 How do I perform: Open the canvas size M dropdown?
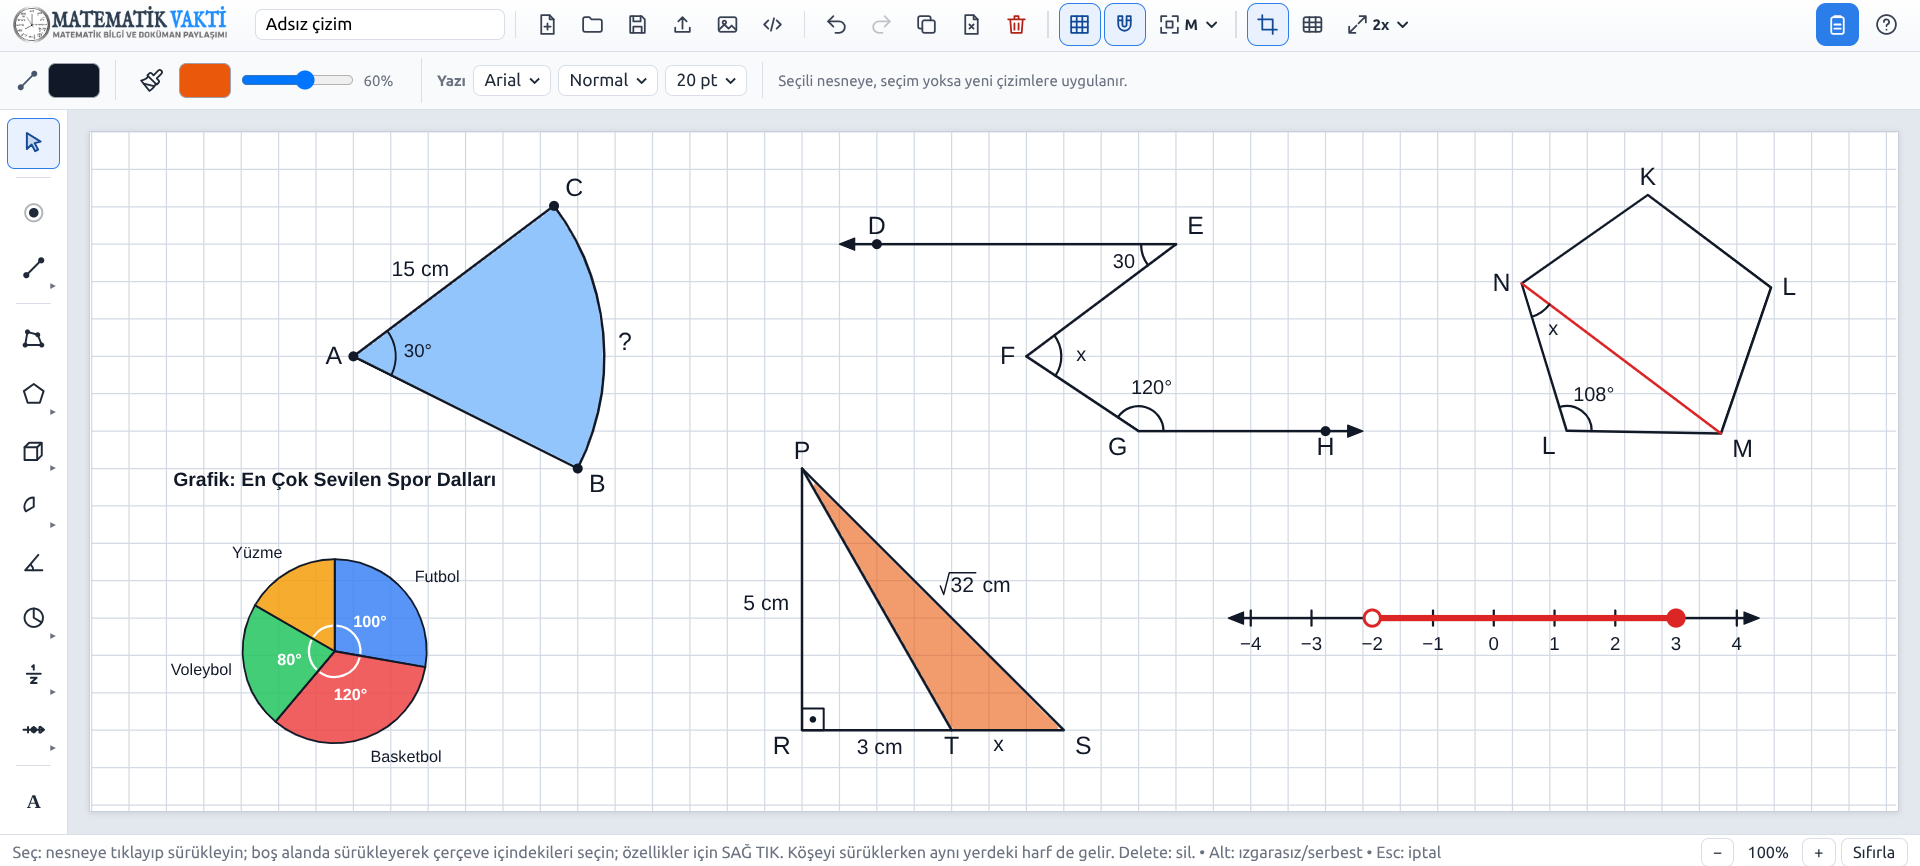[1188, 25]
